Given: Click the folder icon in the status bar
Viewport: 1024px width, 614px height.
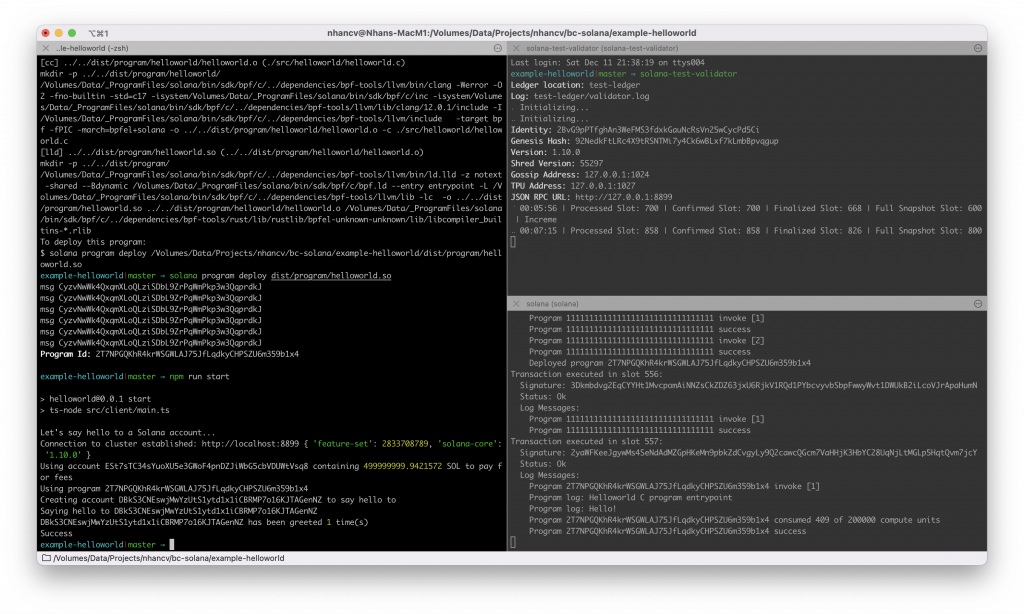Looking at the screenshot, I should (46, 558).
